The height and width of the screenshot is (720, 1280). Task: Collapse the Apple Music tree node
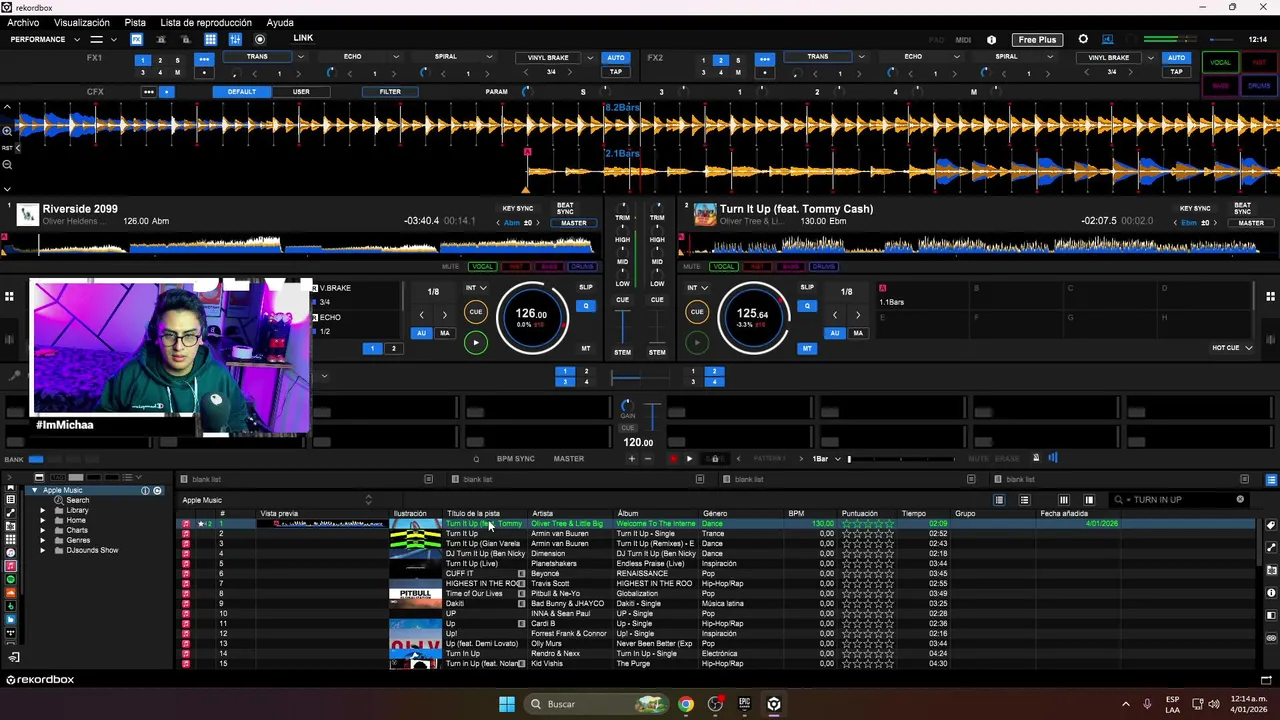[x=34, y=491]
